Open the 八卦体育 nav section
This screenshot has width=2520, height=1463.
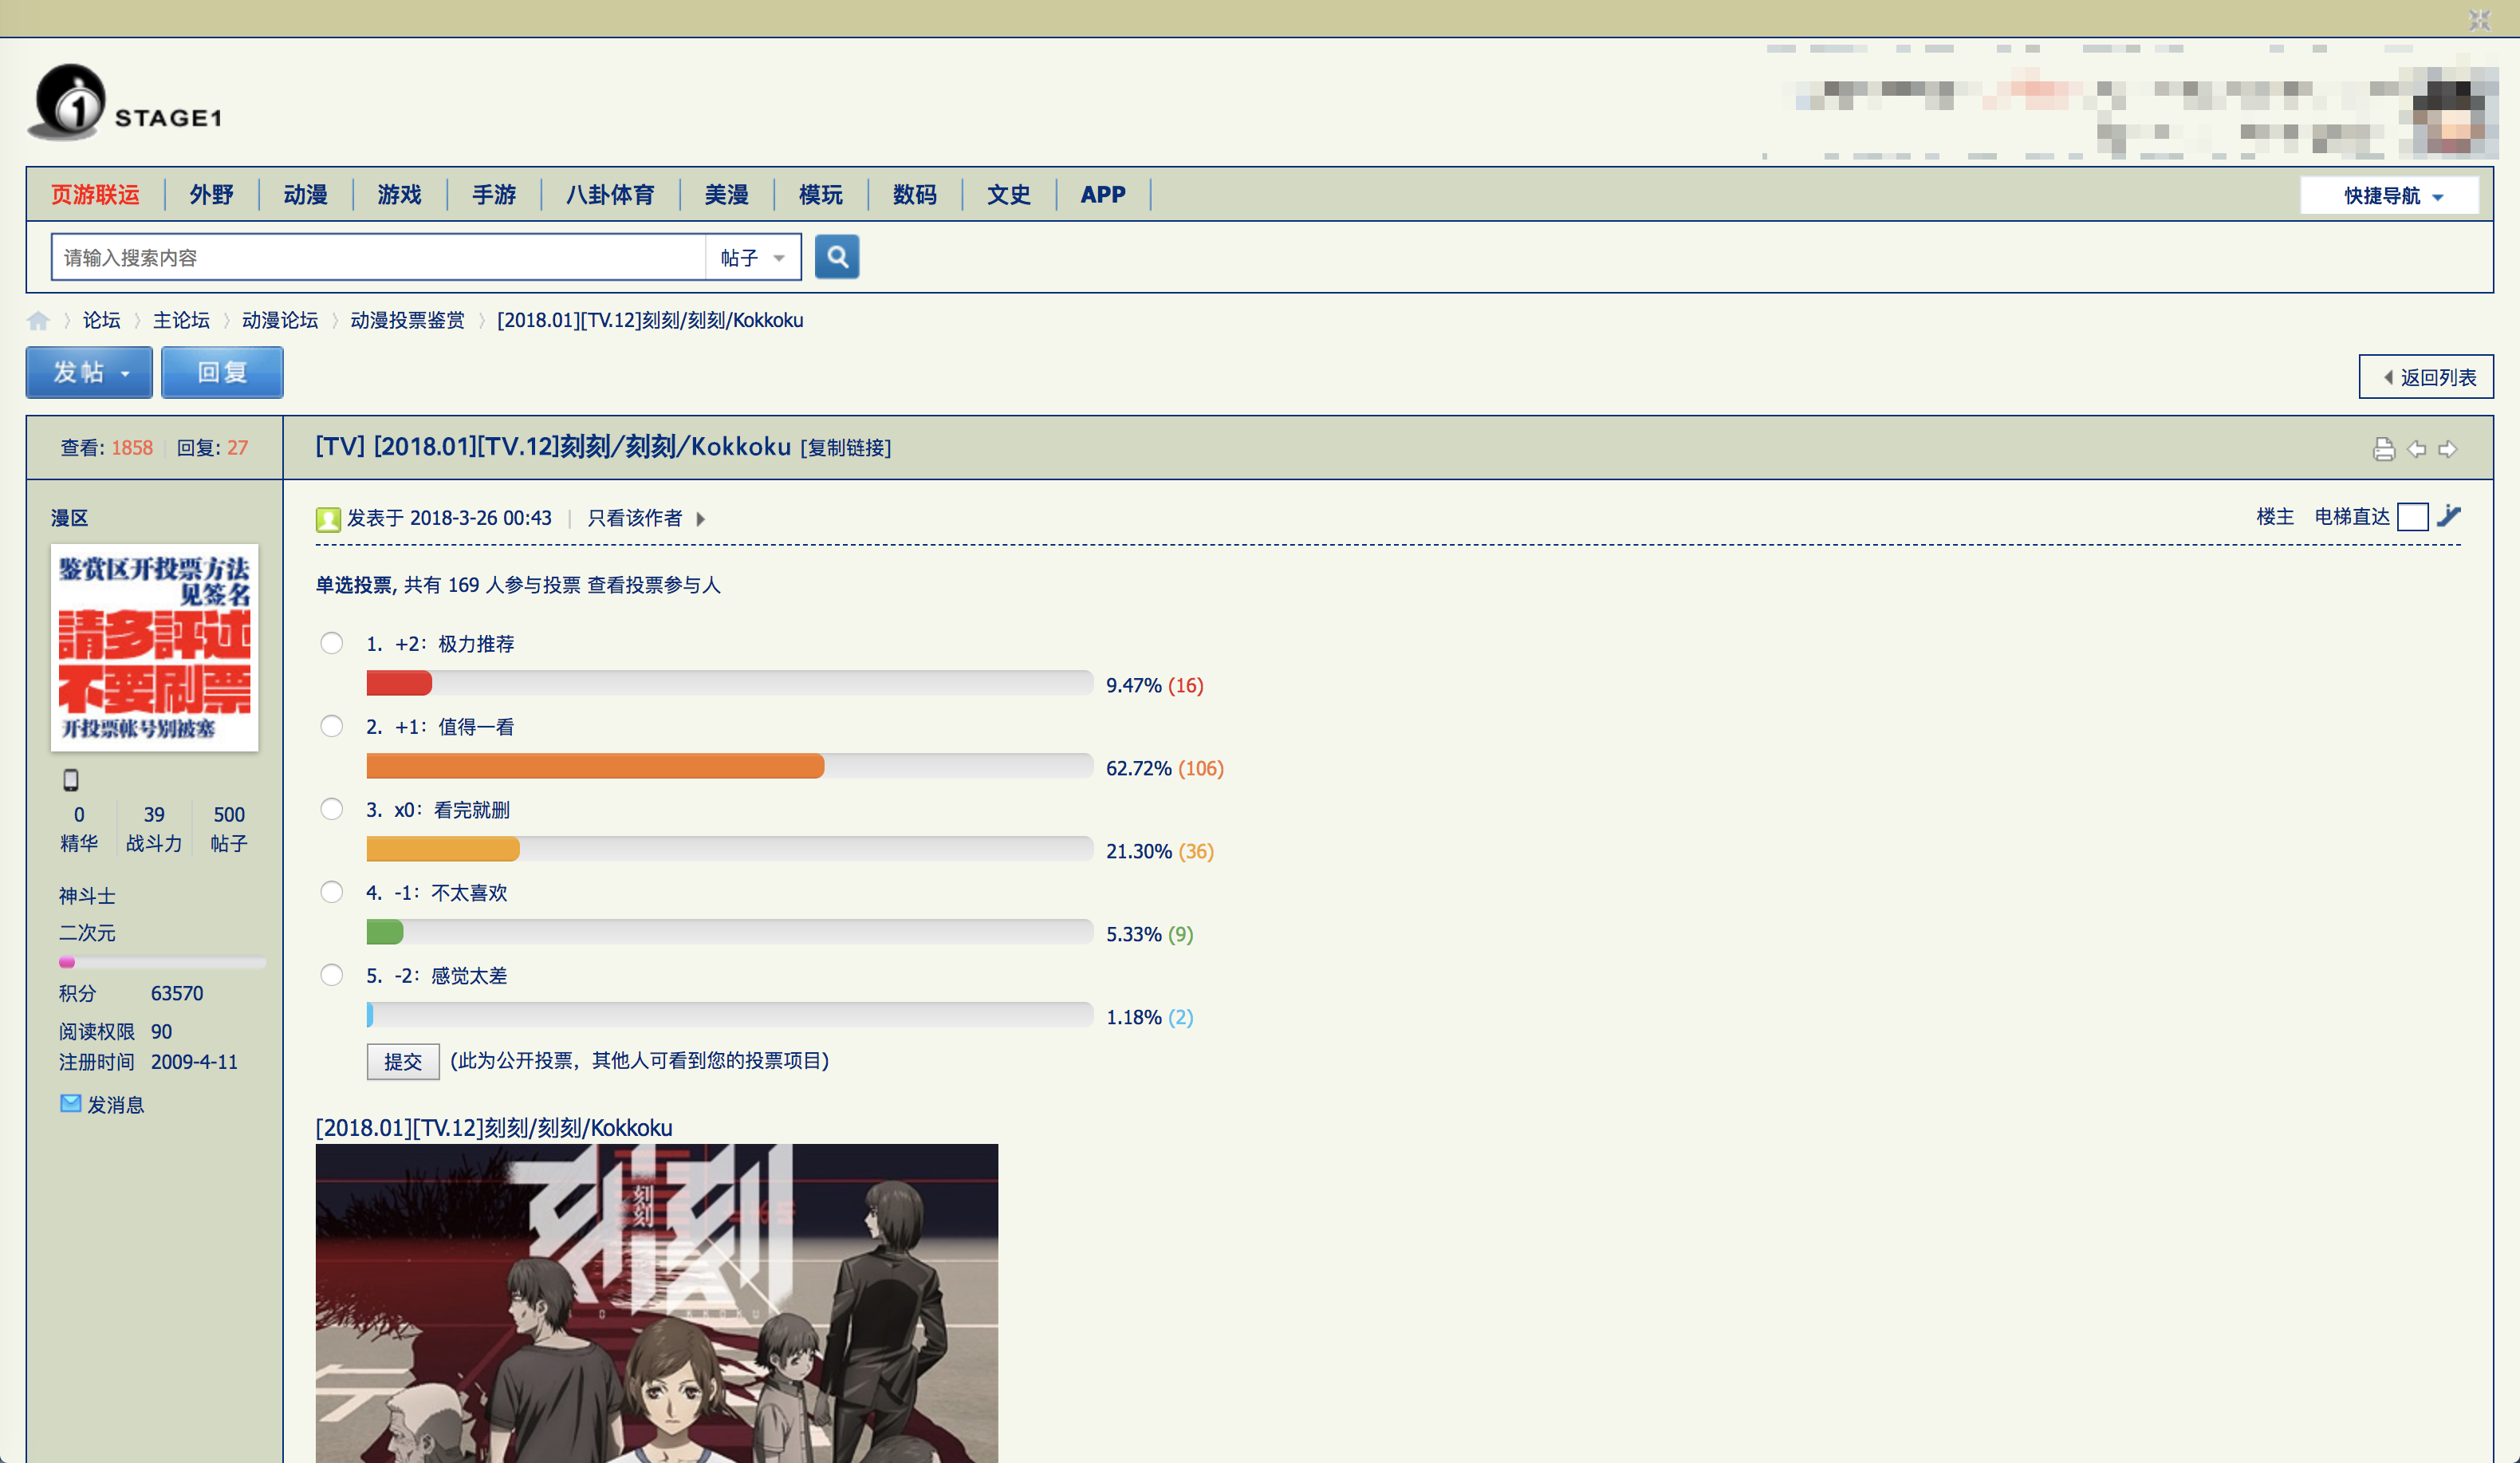pos(610,194)
